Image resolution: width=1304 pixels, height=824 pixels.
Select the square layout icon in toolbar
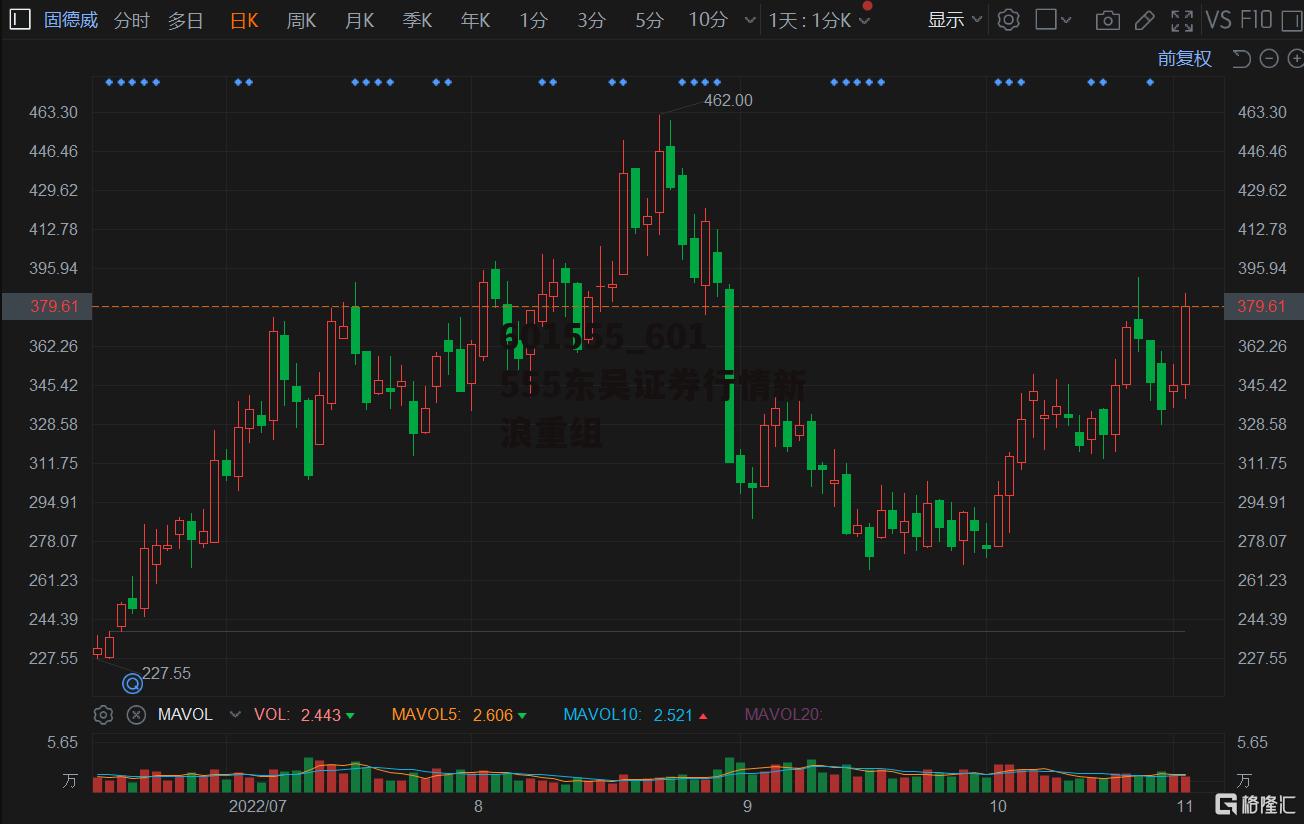click(1045, 19)
